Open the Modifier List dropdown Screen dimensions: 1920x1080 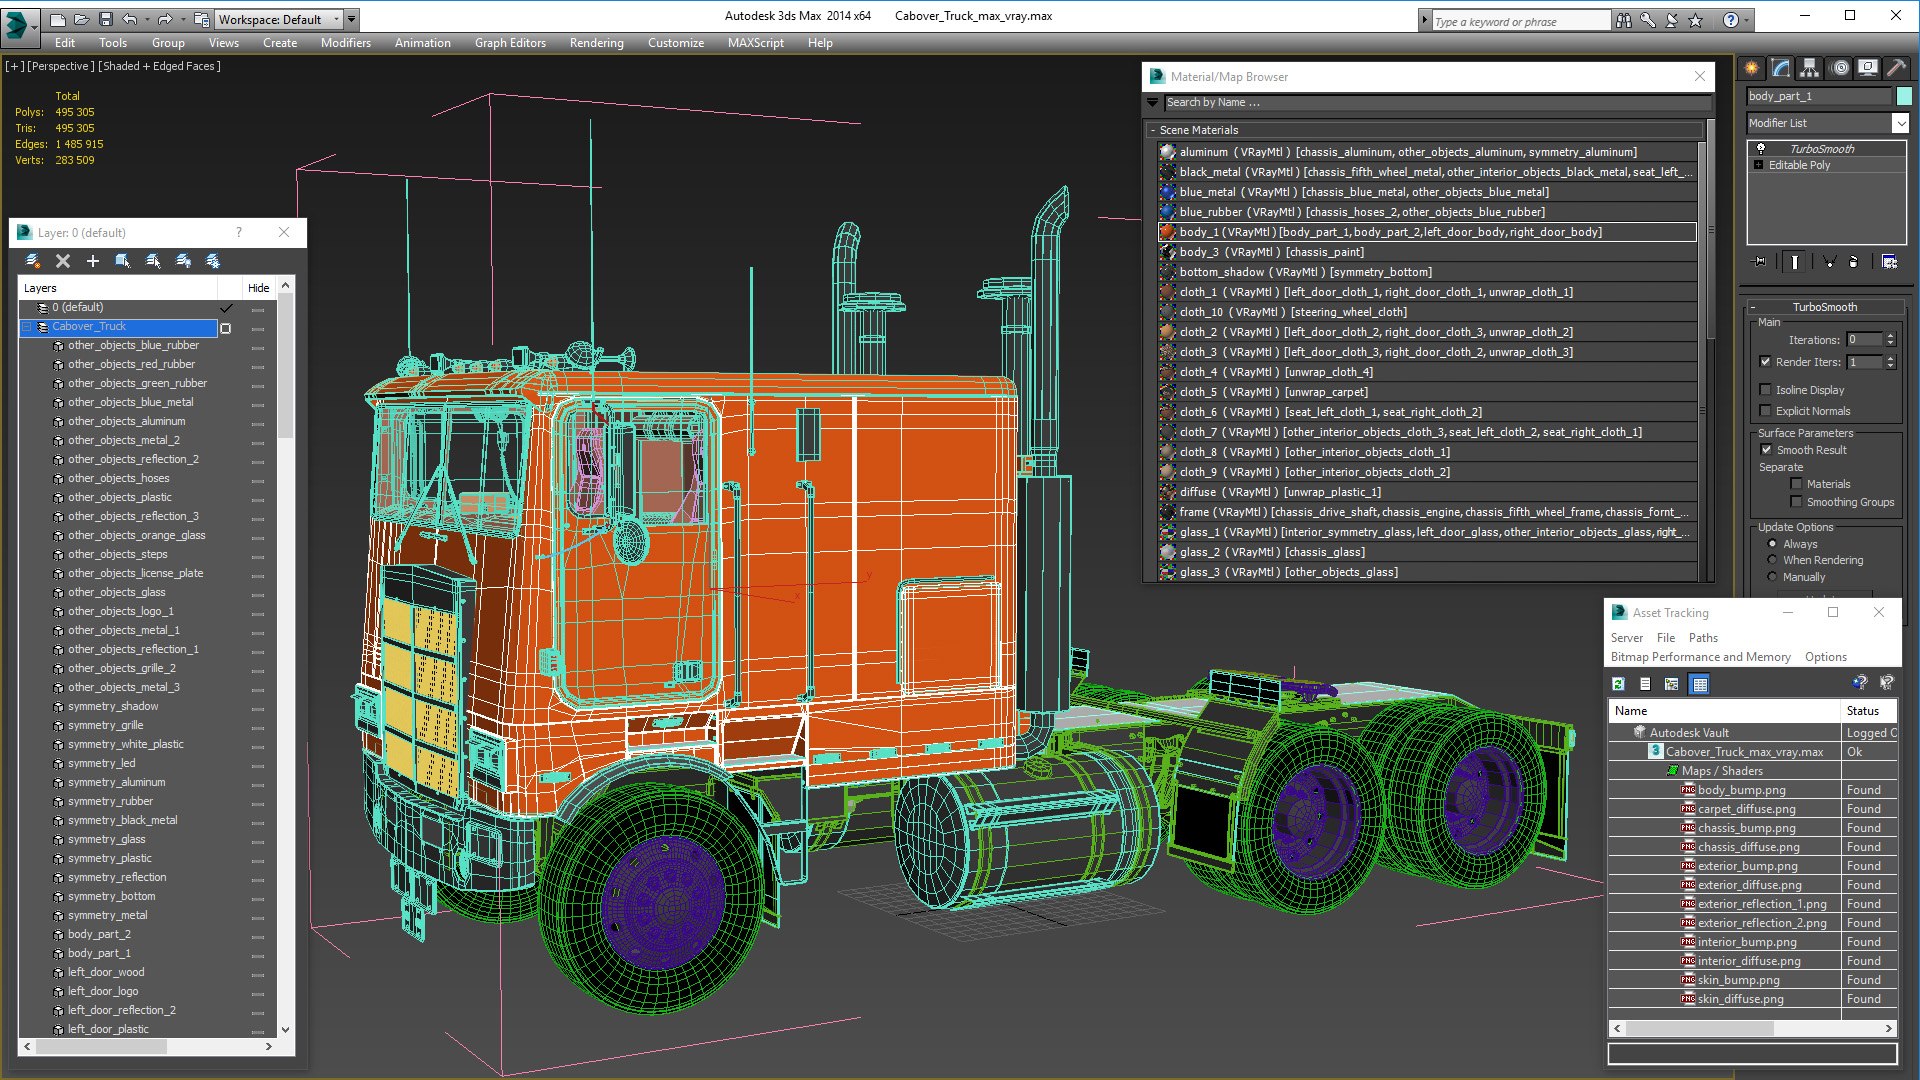click(x=1900, y=123)
